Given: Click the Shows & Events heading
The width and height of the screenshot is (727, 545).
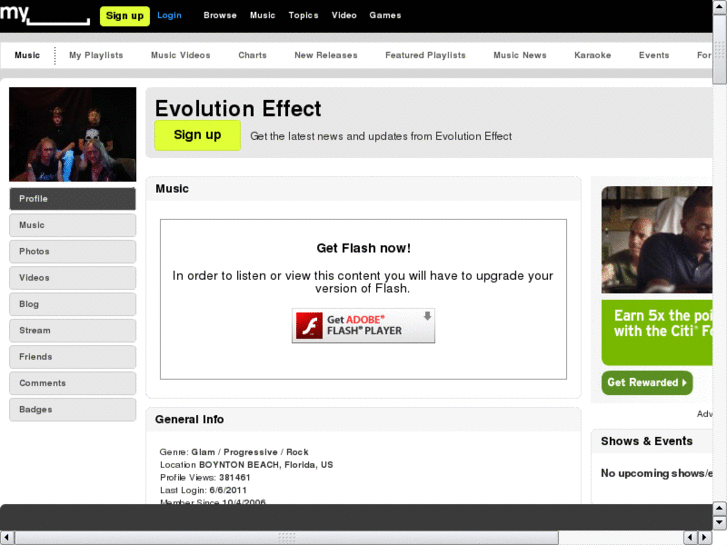Looking at the screenshot, I should 647,441.
